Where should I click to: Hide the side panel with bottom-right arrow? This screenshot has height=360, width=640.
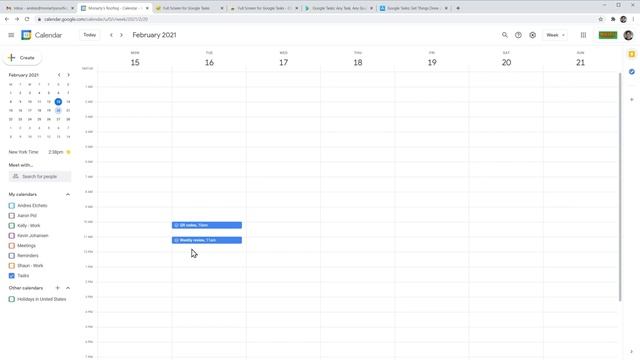click(632, 351)
